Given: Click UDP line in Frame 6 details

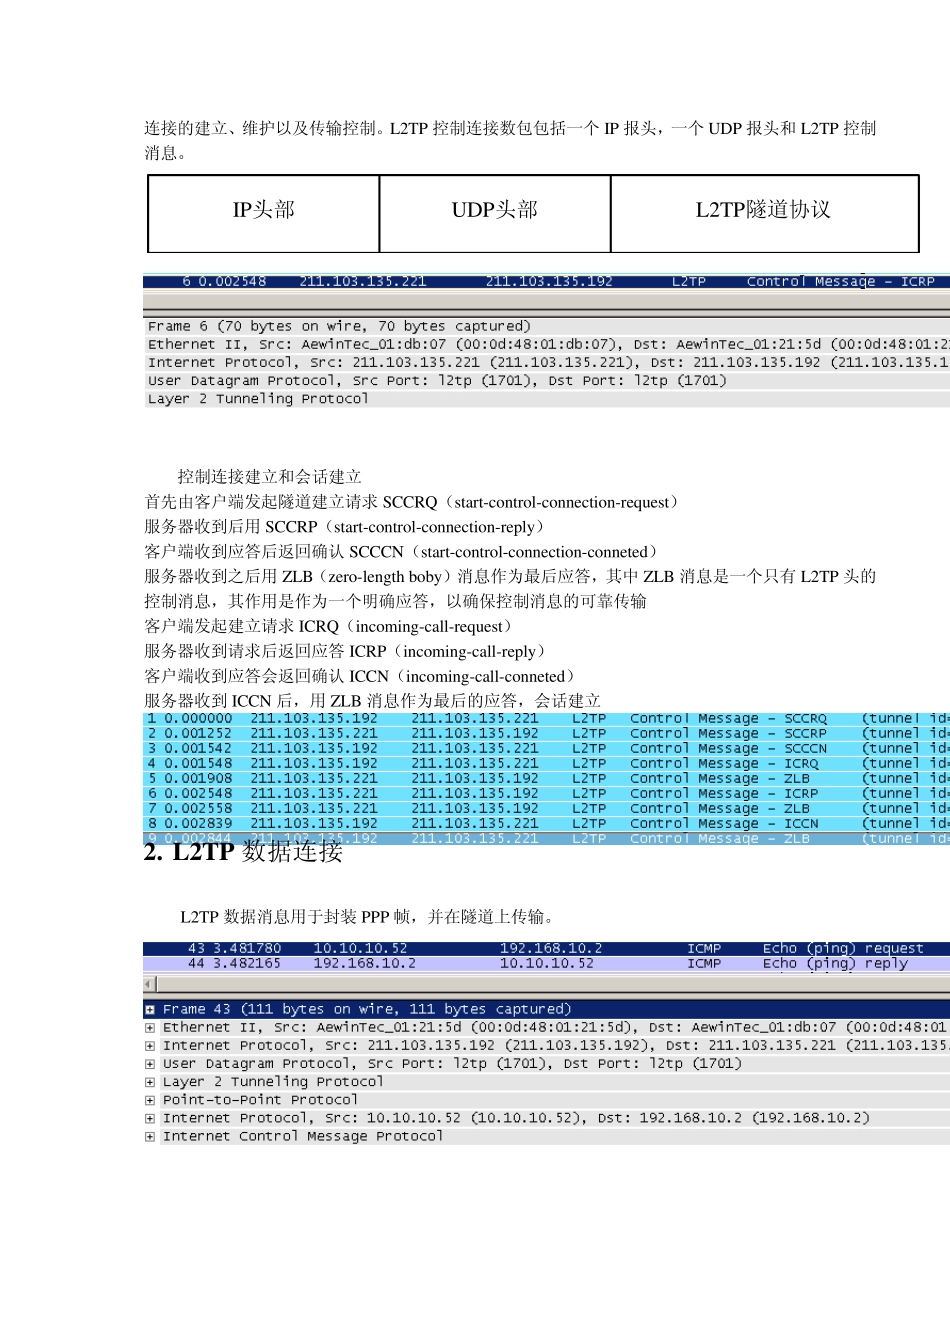Looking at the screenshot, I should [x=437, y=380].
